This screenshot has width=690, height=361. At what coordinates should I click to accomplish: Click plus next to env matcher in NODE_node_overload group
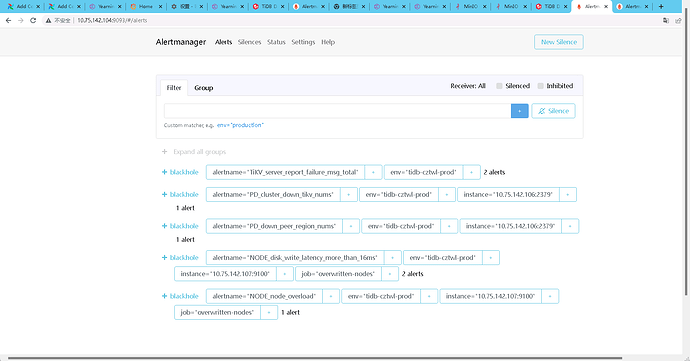point(429,296)
